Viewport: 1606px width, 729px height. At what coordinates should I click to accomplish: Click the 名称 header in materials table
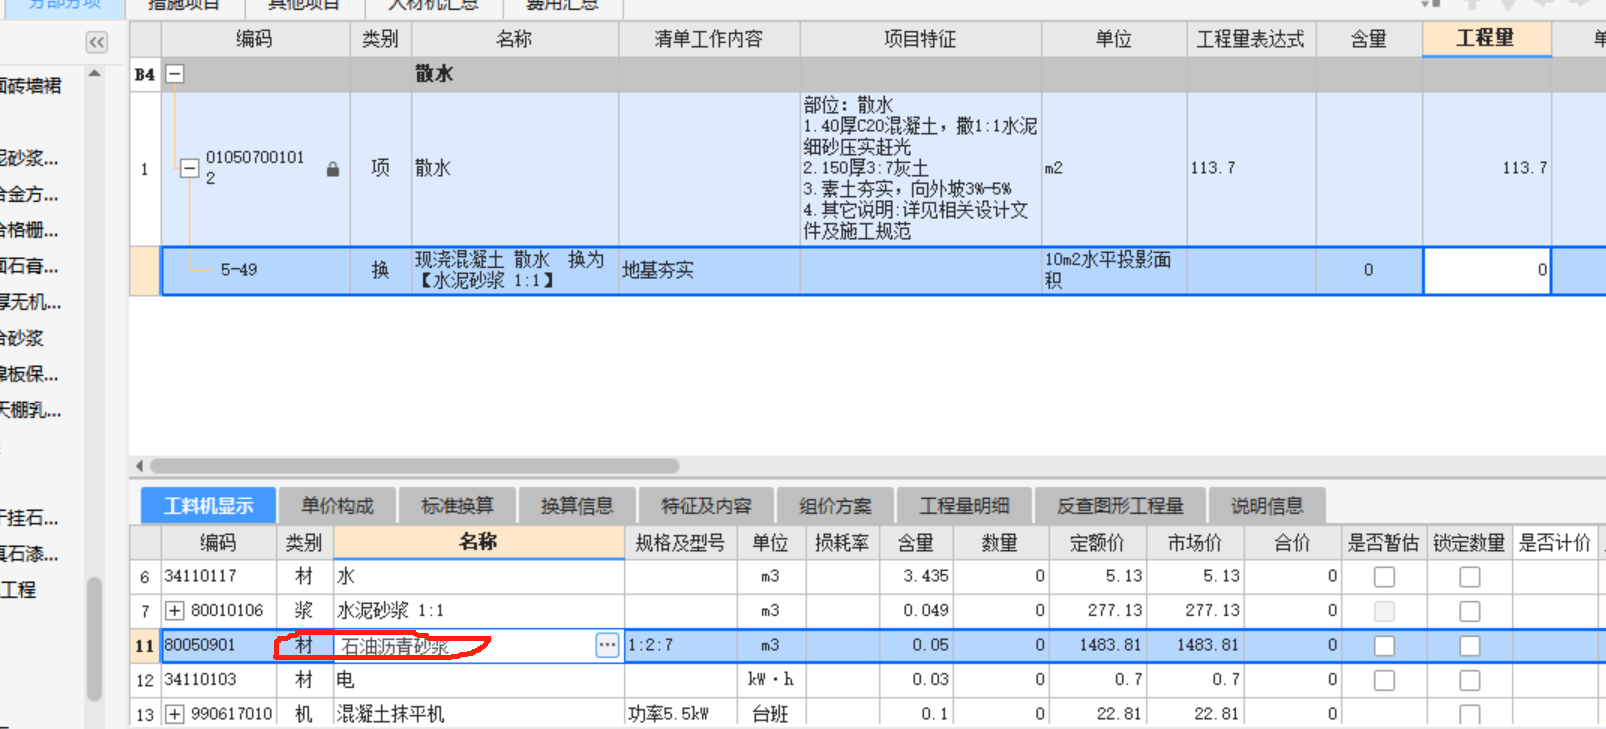point(478,542)
